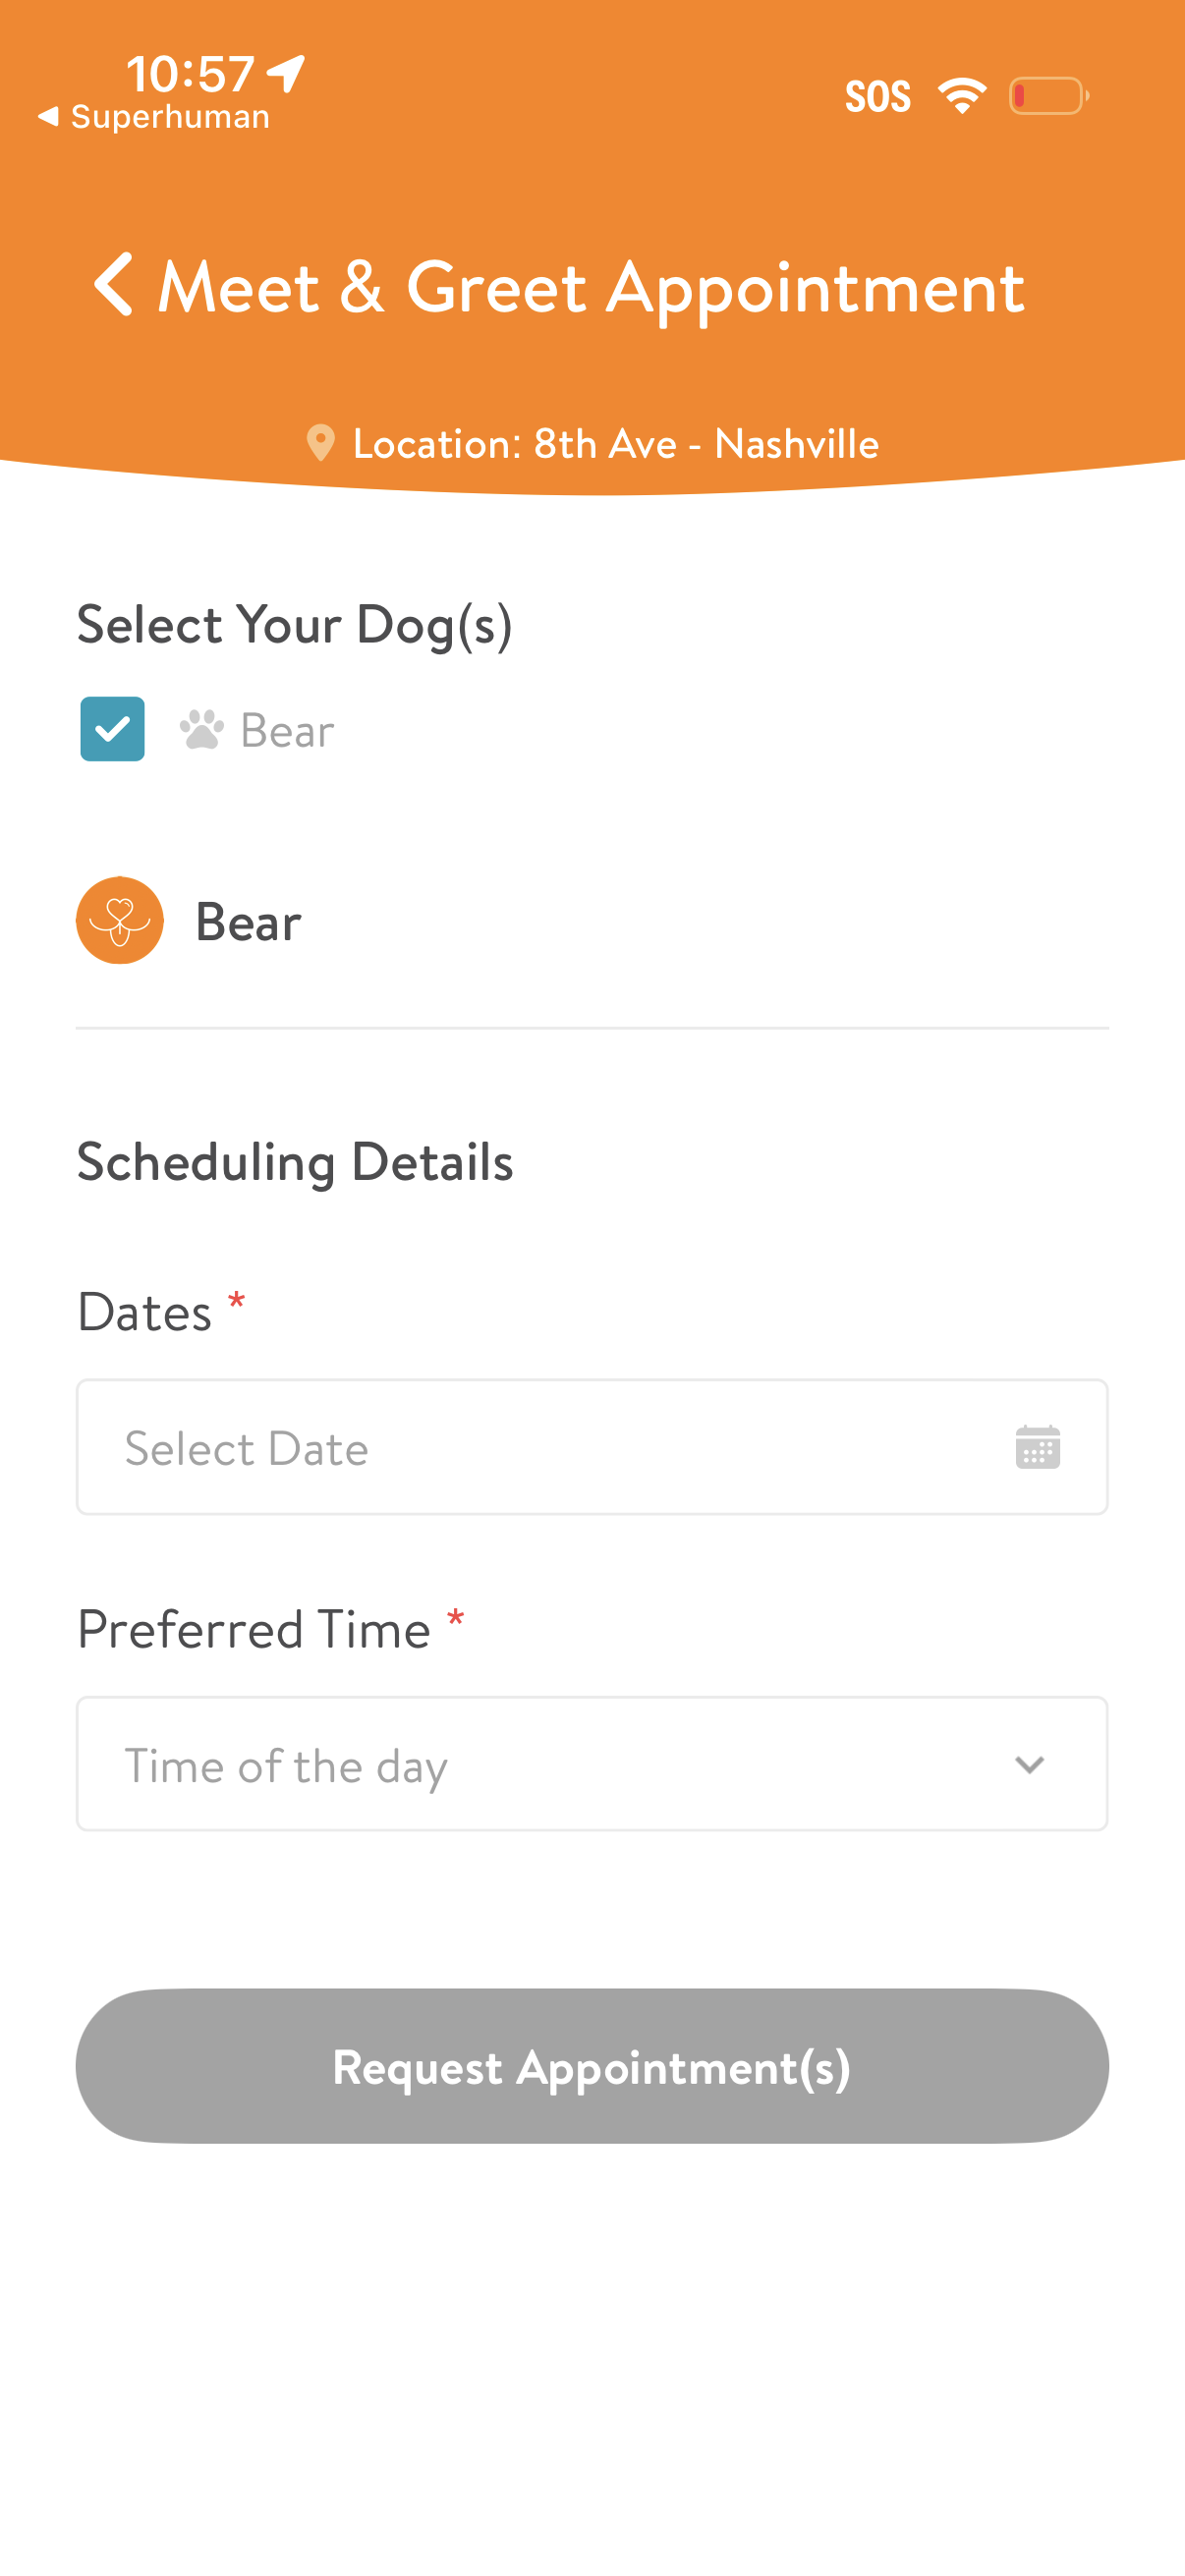
Task: Tap the SOS status indicator
Action: (x=877, y=97)
